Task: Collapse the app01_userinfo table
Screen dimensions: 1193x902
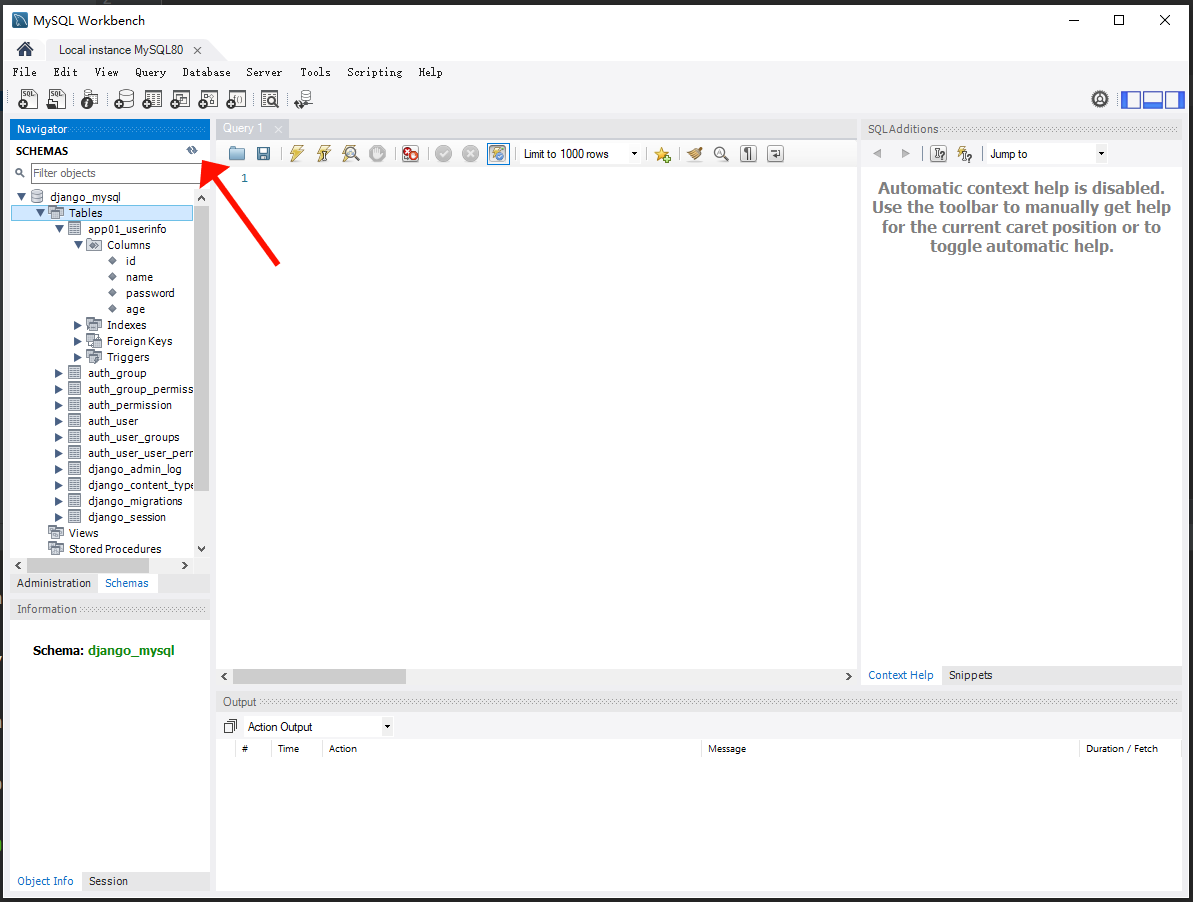Action: click(59, 229)
